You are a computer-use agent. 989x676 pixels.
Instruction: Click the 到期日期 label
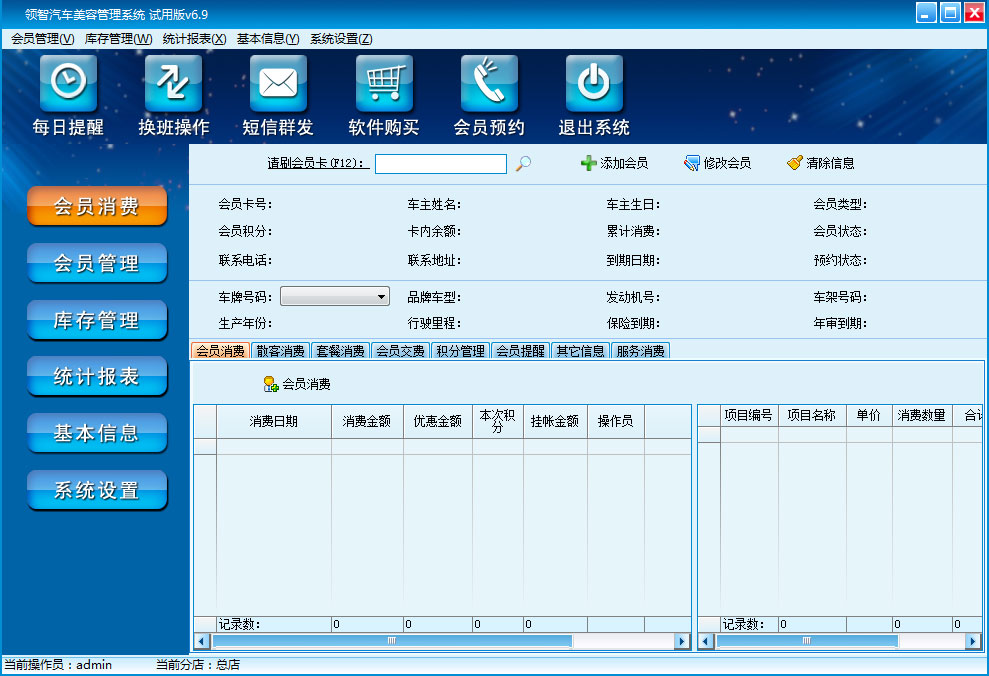pos(633,260)
